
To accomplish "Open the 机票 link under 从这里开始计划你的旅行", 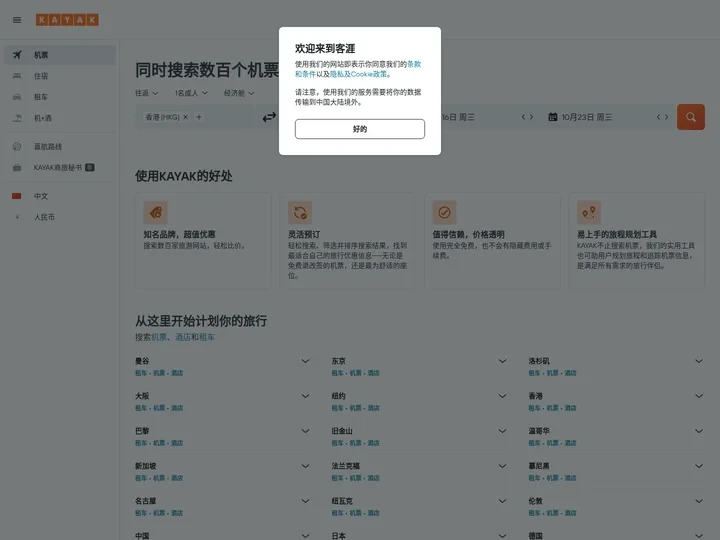I will coord(159,338).
